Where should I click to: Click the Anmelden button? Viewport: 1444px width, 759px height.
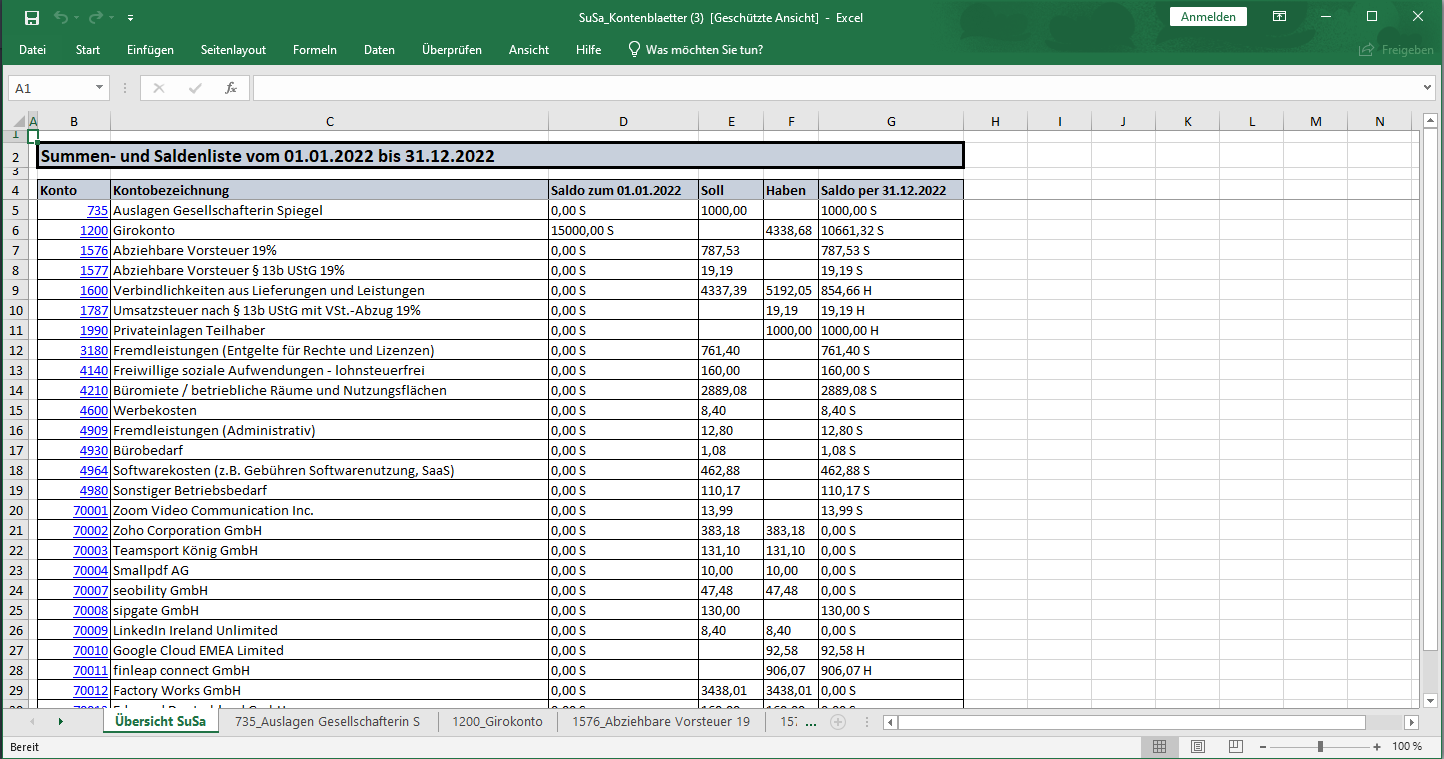coord(1208,17)
